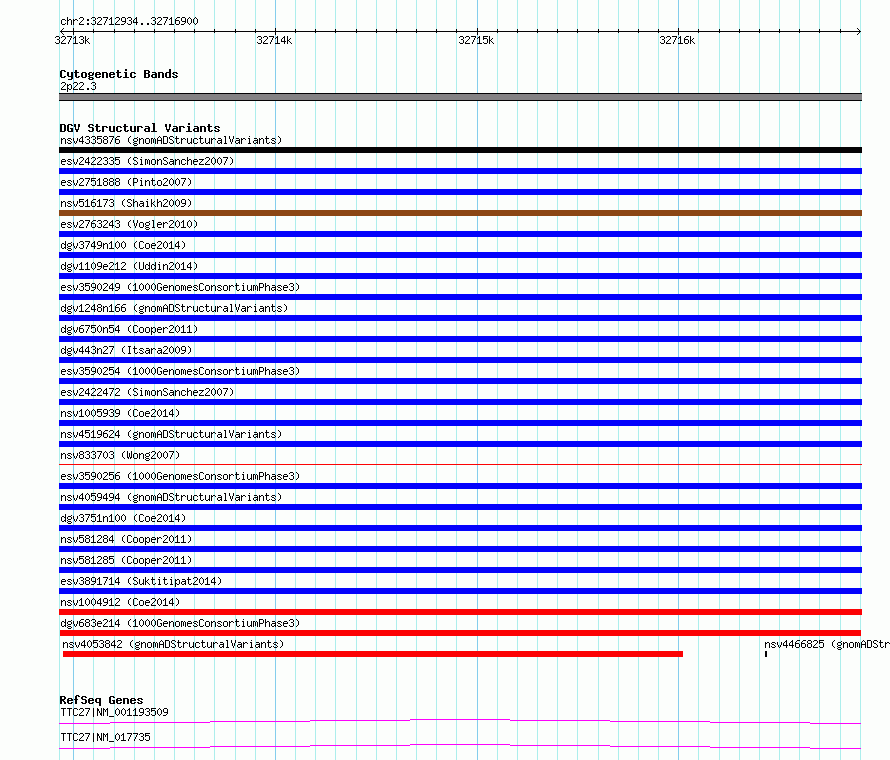
Task: Click the chr2:32712934..32716900 region label
Action: [129, 21]
